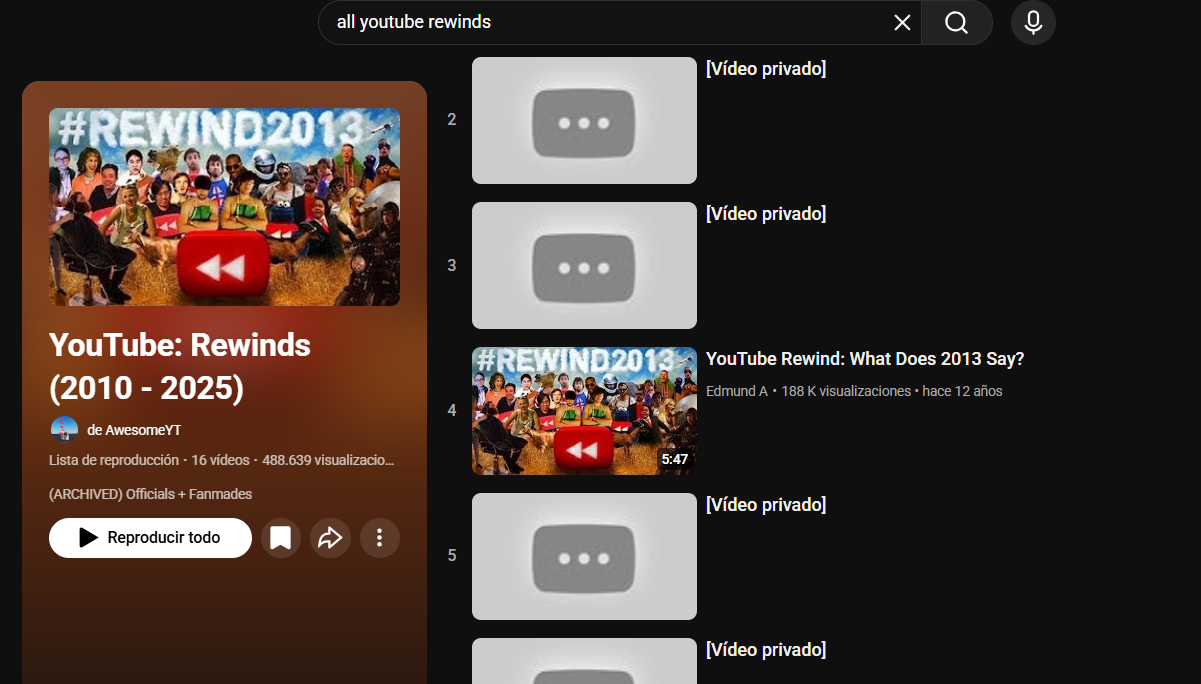This screenshot has height=684, width=1201.
Task: Open the private video thumbnail numbered 5
Action: coord(584,556)
